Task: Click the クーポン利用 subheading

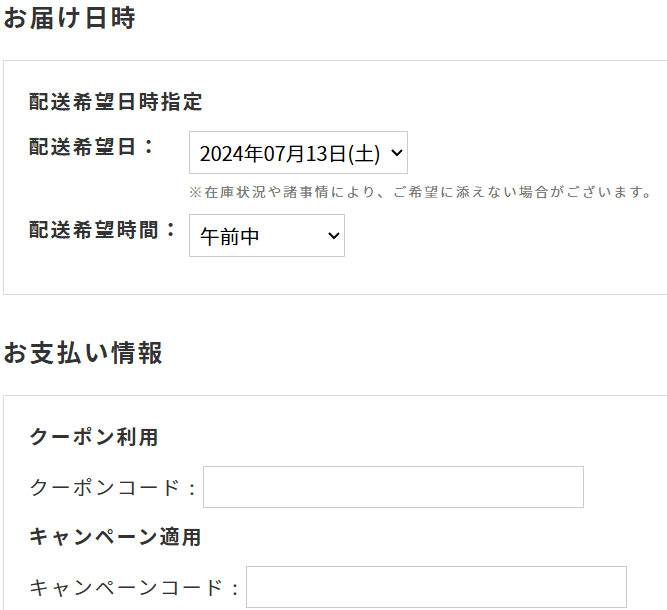Action: (x=94, y=437)
